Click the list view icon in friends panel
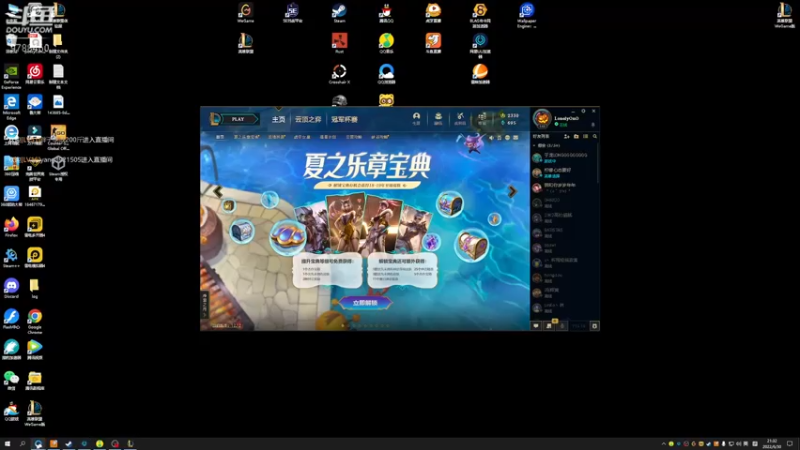This screenshot has height=450, width=800. point(585,137)
